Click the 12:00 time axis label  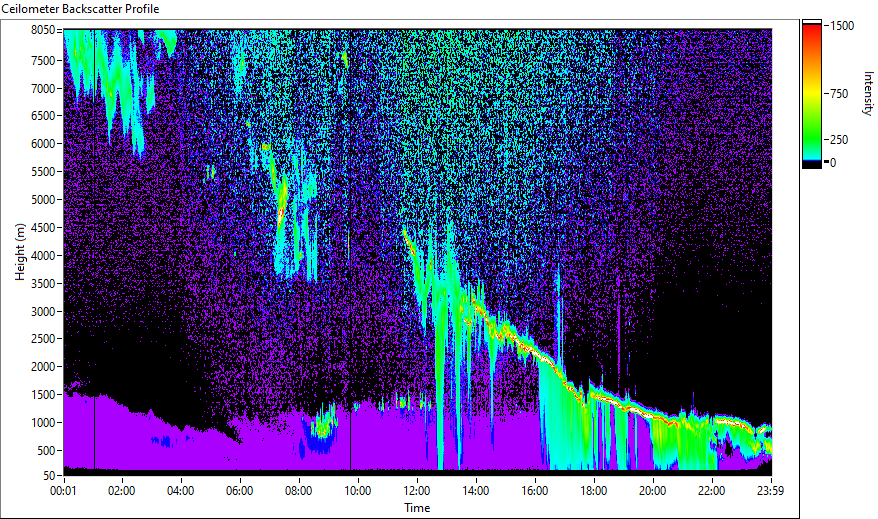click(x=417, y=491)
